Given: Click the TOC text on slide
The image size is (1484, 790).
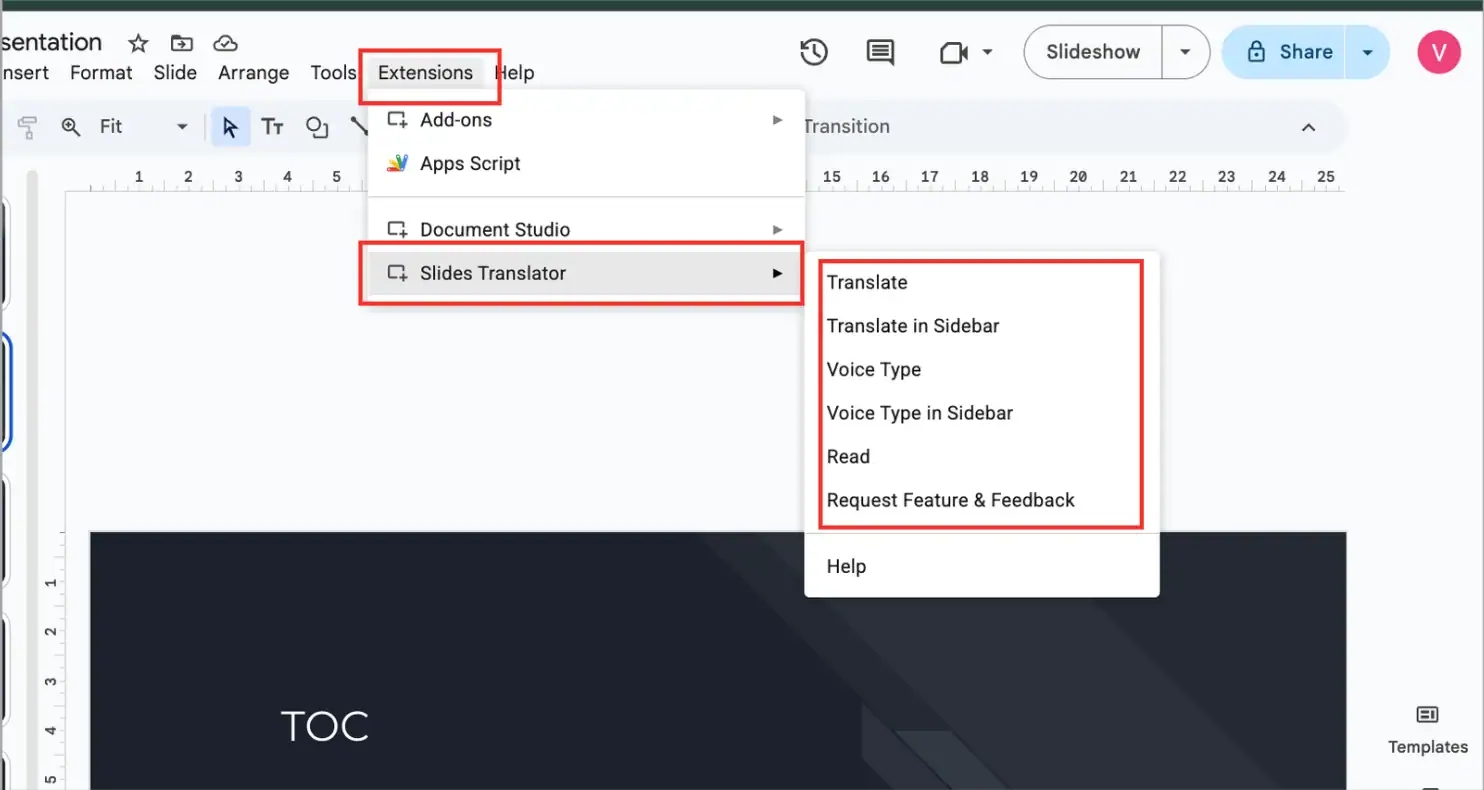Looking at the screenshot, I should click(x=325, y=727).
